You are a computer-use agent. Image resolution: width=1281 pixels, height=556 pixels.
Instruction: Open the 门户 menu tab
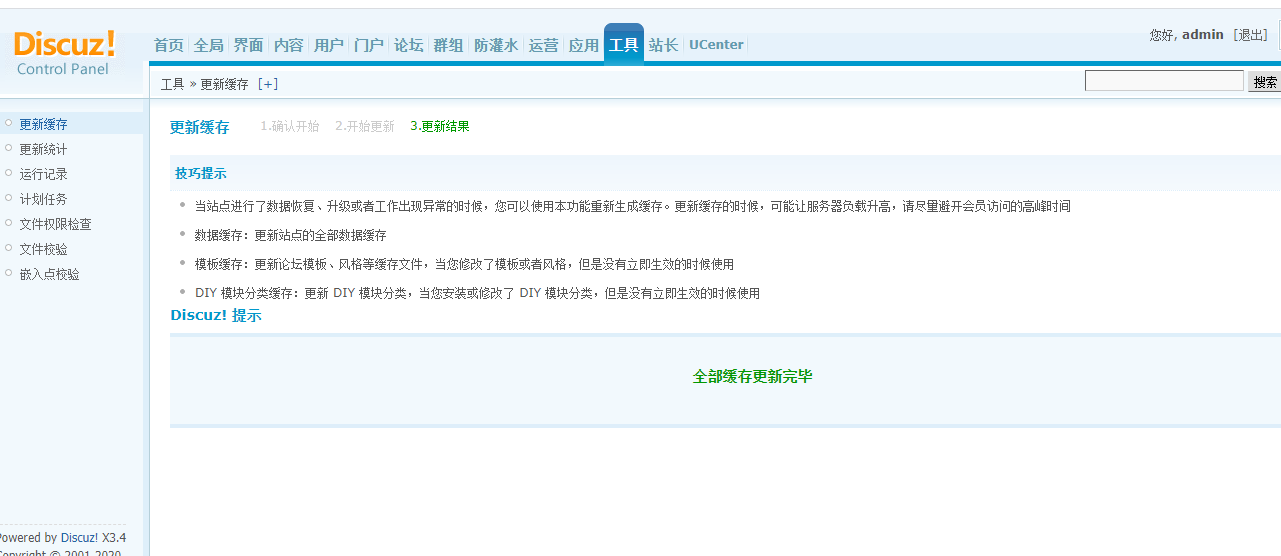coord(369,45)
